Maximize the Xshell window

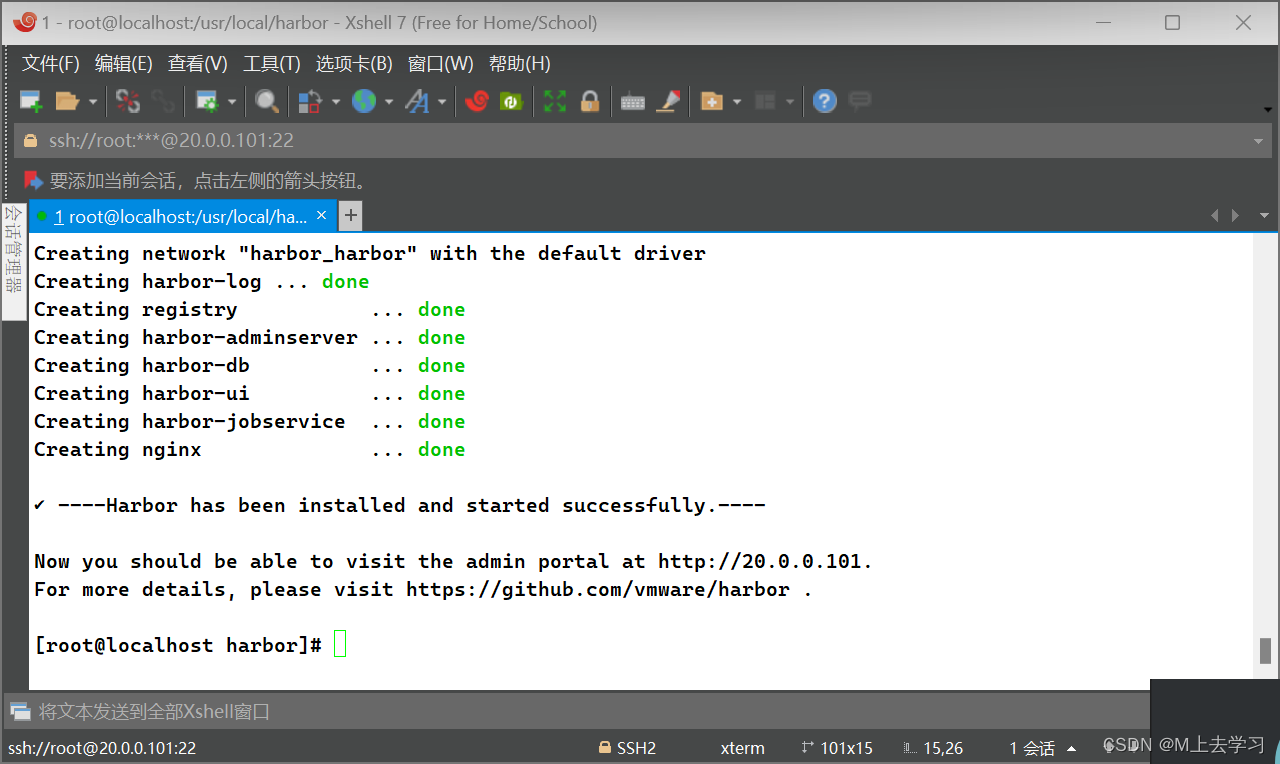pos(1172,22)
